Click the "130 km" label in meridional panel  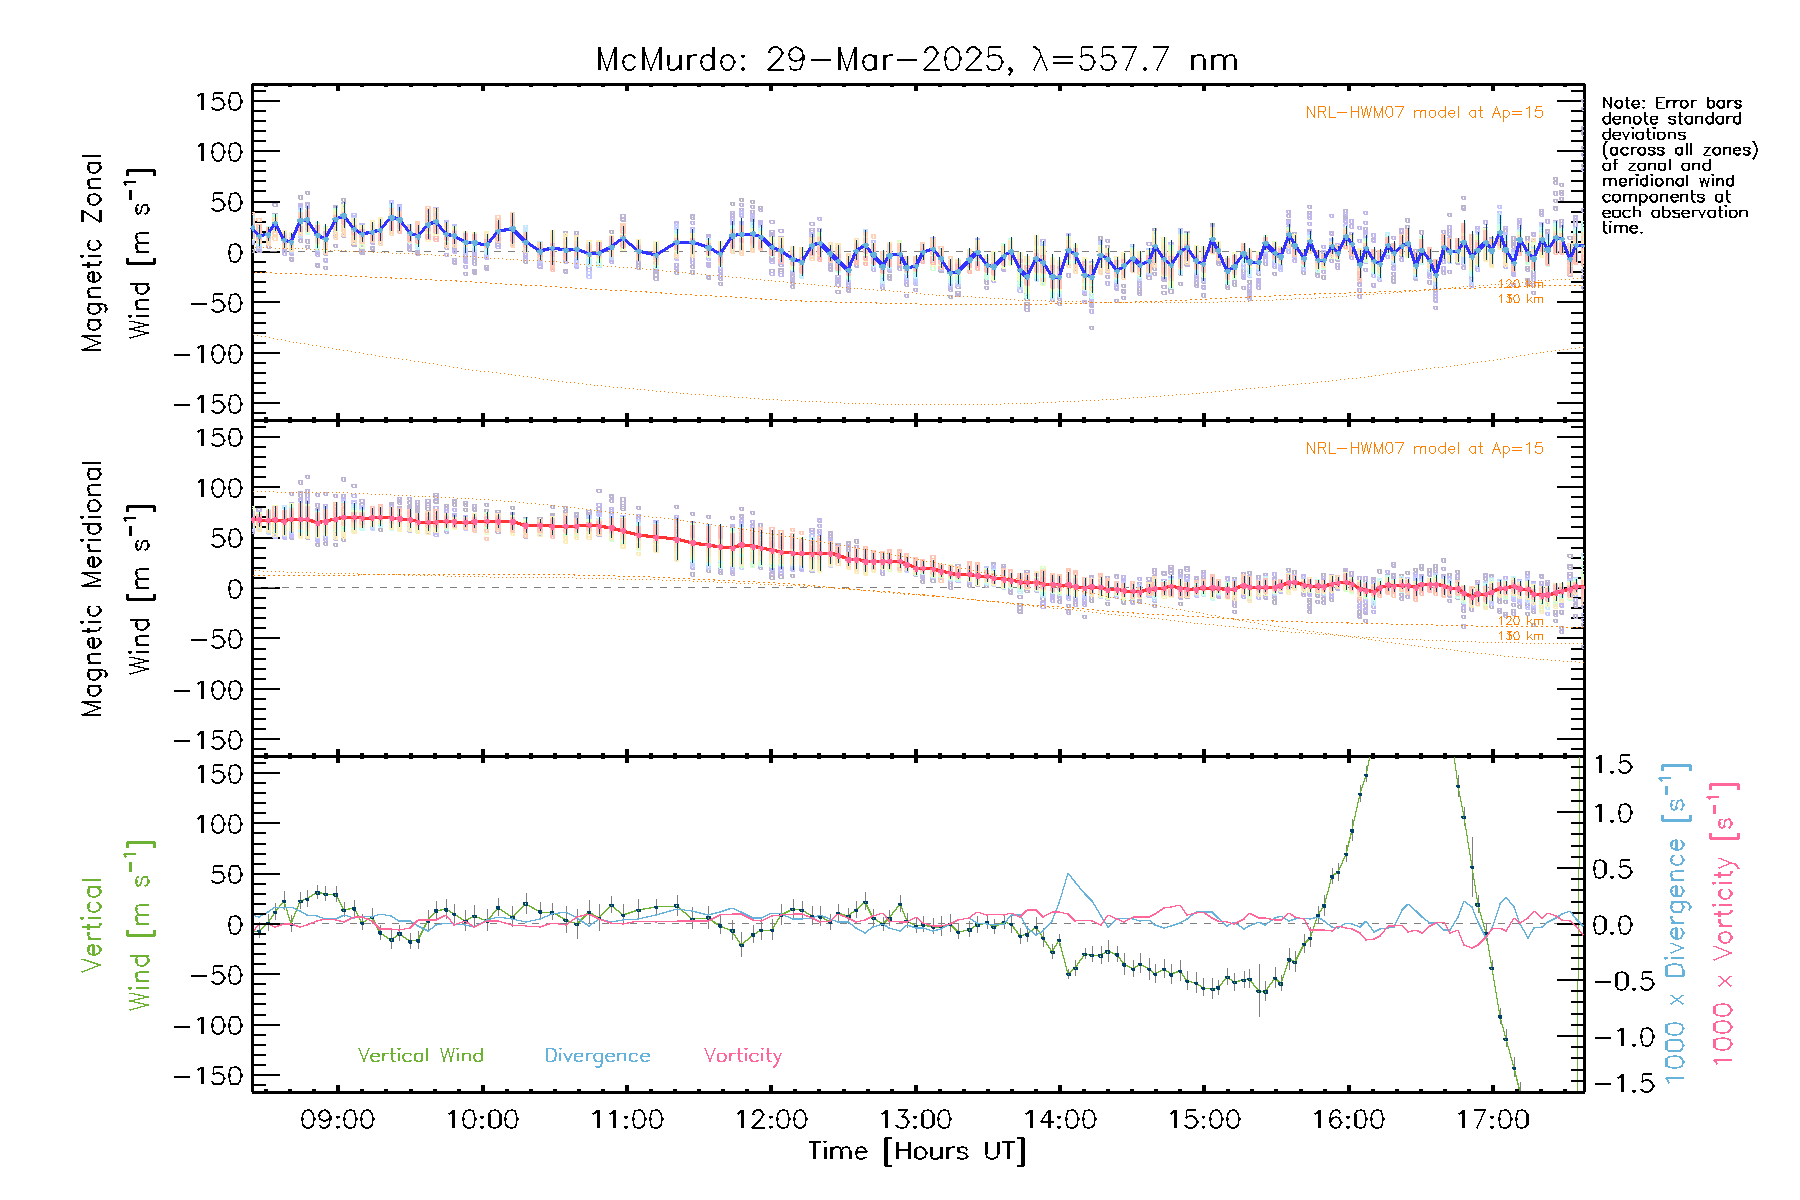[x=1520, y=636]
